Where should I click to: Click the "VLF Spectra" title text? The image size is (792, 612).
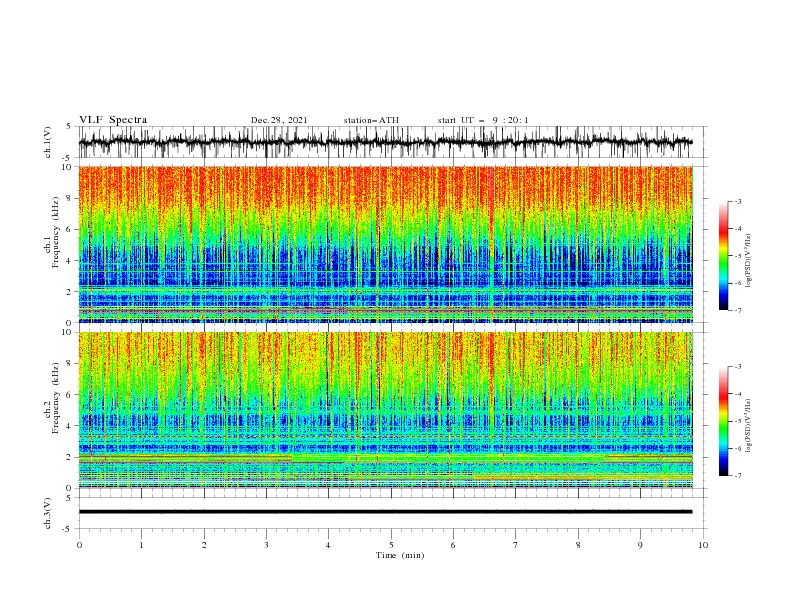tap(113, 120)
